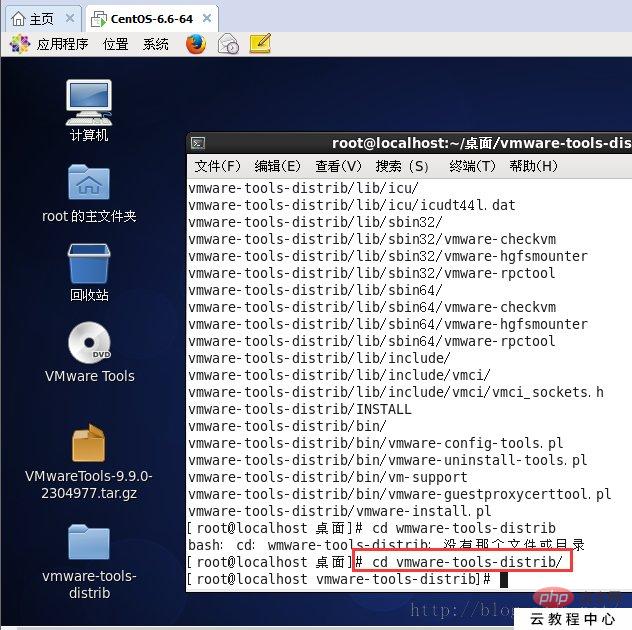Click the line 'vmware-tools-distrib/bin/vm-support'
The image size is (632, 630).
point(328,477)
